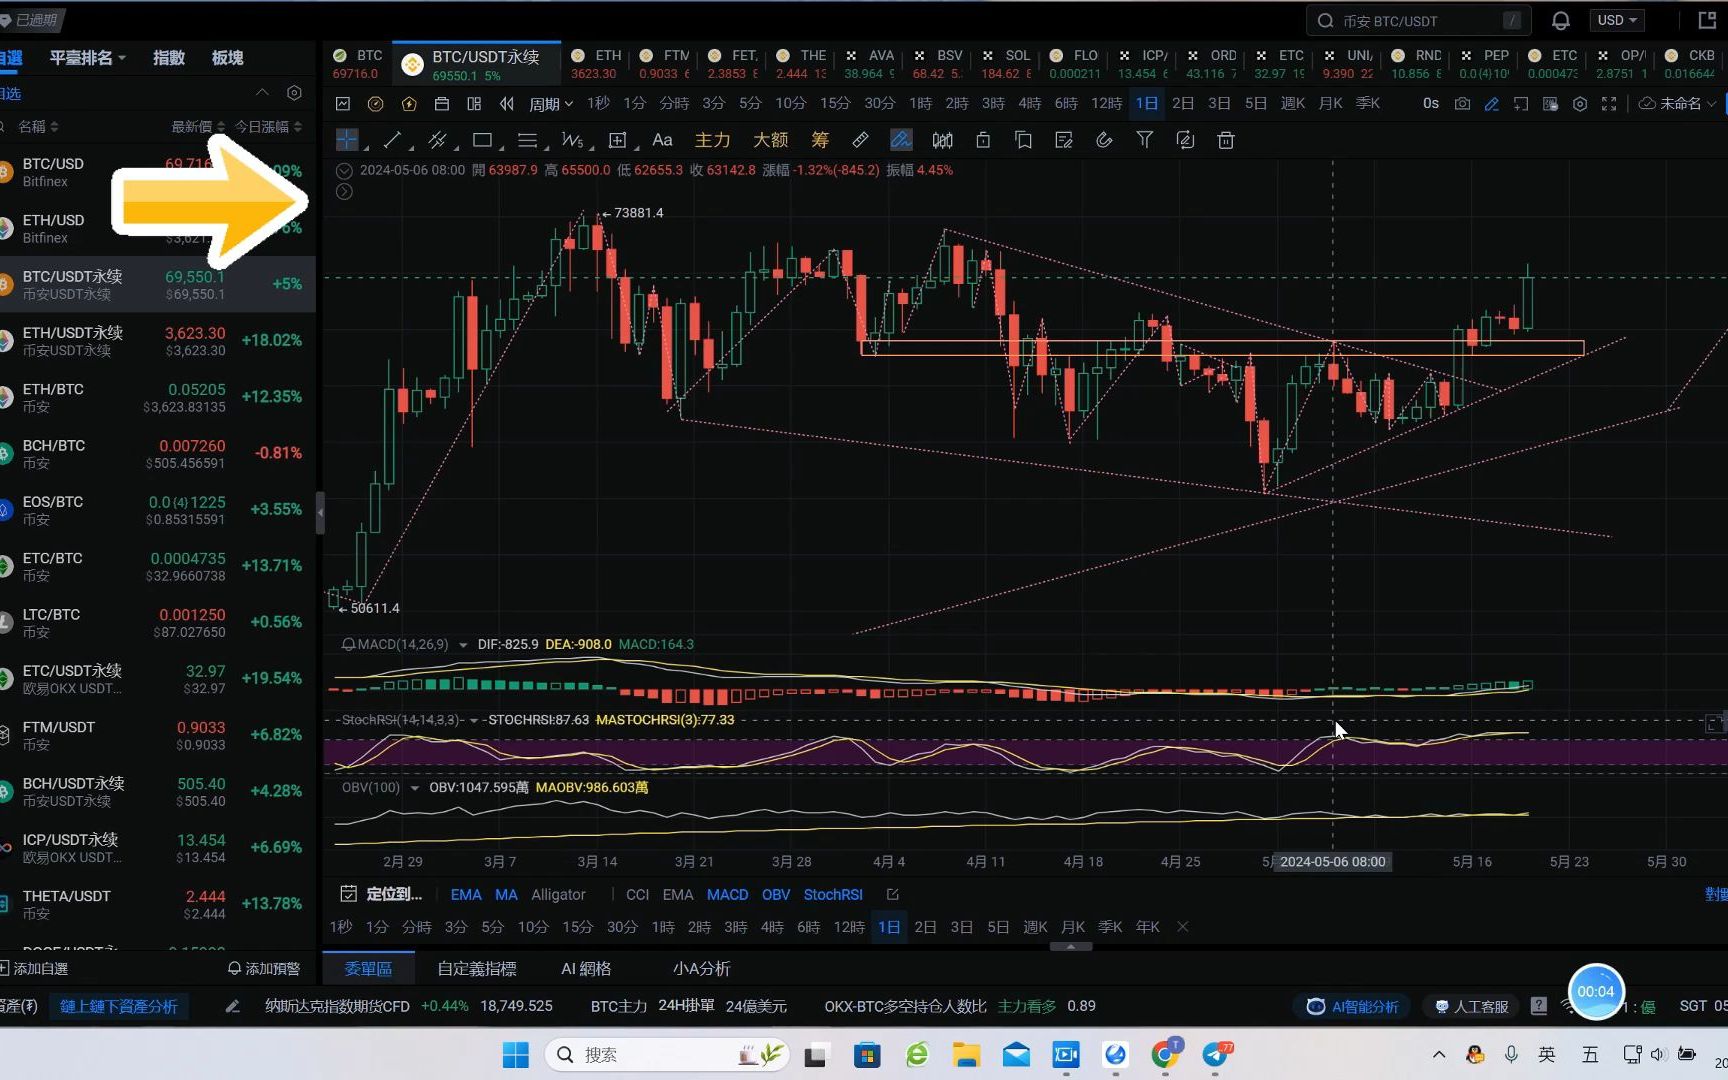Switch to the 小A分析 tab

[x=701, y=968]
